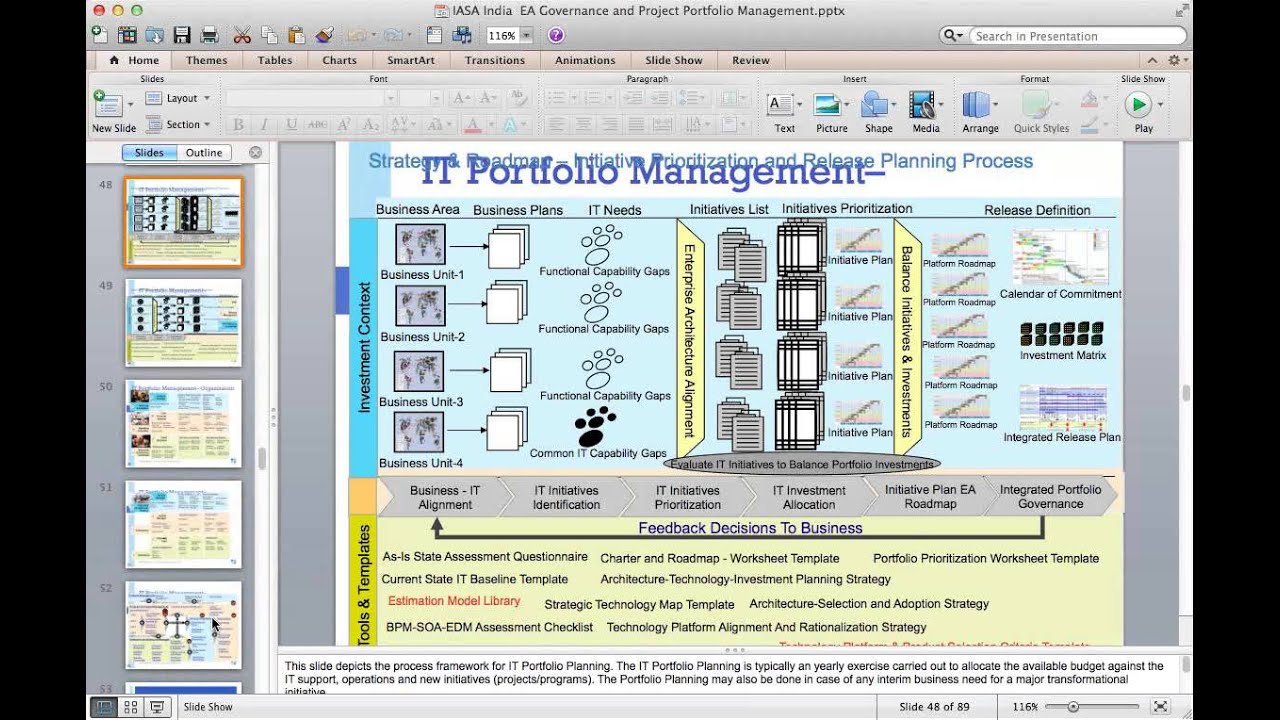The width and height of the screenshot is (1280, 720).
Task: Collapse the ribbon with the chevron
Action: [x=1152, y=60]
